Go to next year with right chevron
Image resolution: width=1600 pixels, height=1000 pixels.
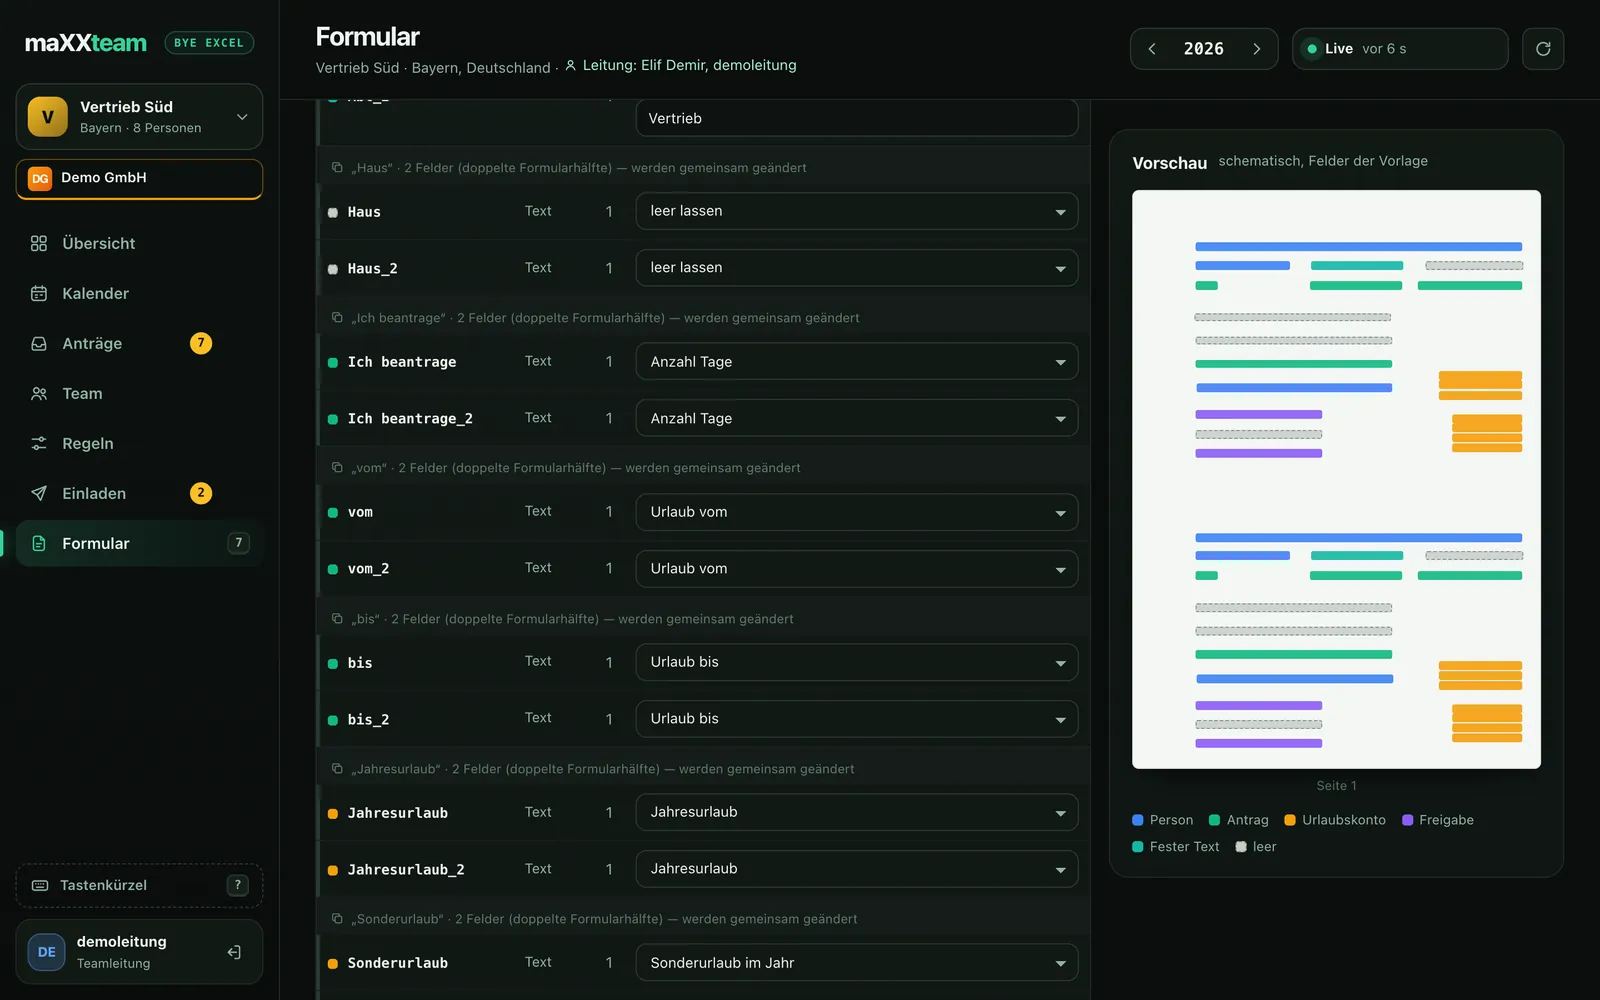(x=1257, y=49)
